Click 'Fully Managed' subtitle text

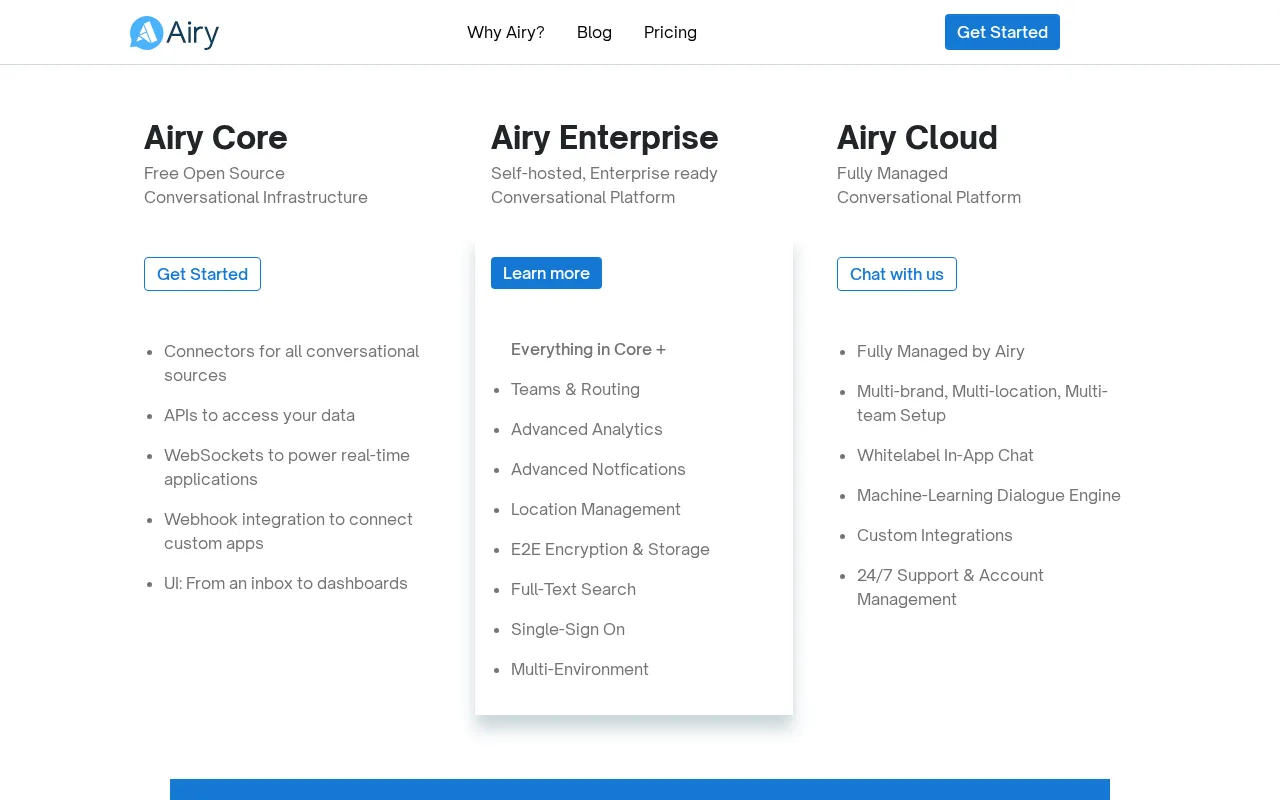pos(892,173)
